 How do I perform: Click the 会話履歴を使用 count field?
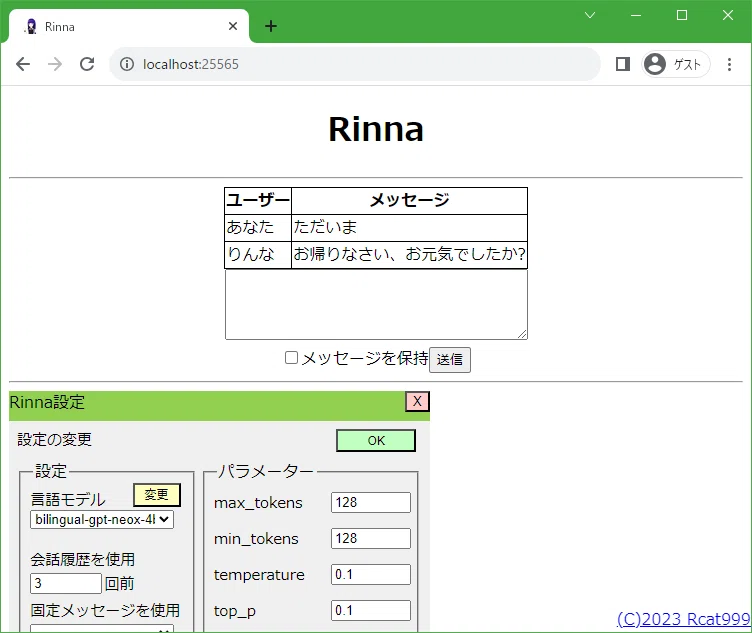coord(66,583)
